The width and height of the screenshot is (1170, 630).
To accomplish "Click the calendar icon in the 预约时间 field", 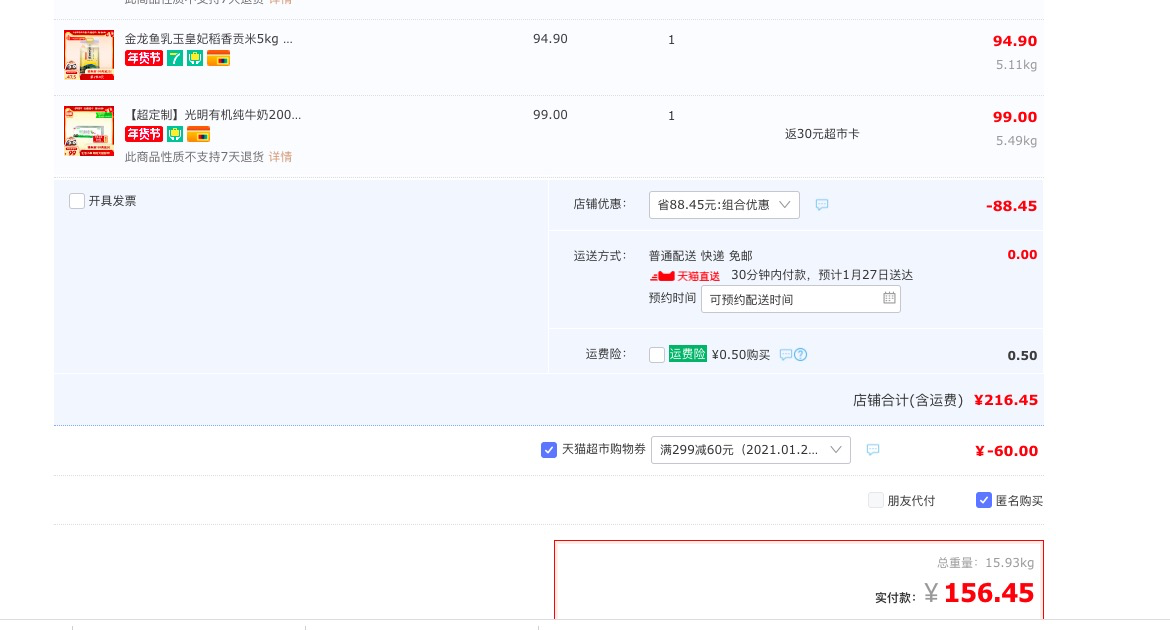I will (x=889, y=298).
